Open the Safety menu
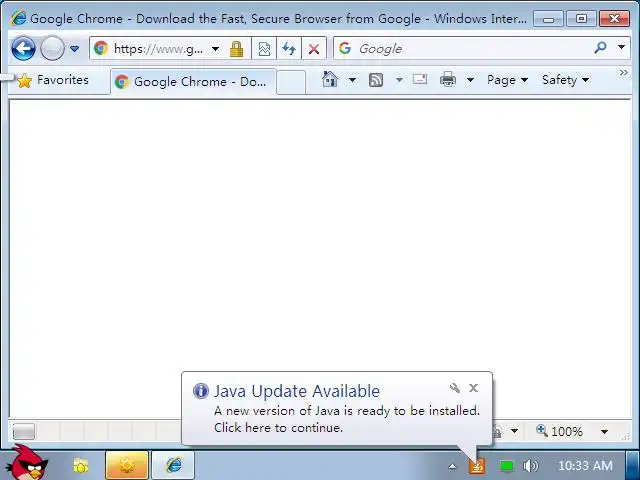Viewport: 640px width, 480px height. point(565,80)
